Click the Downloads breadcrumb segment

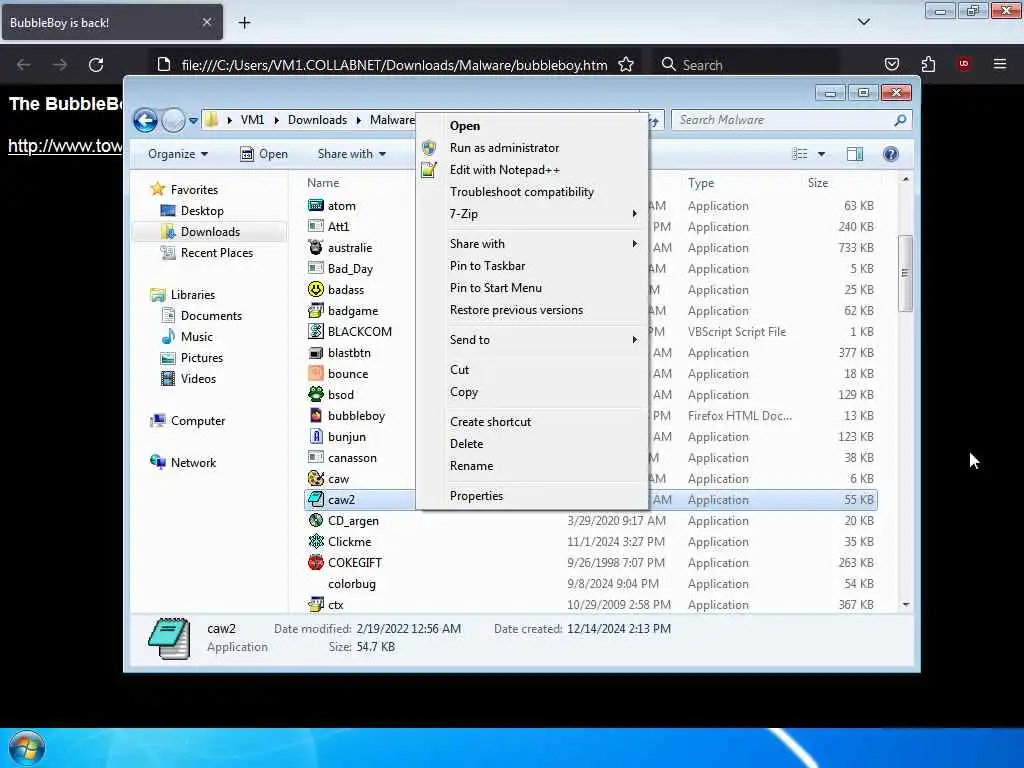(x=317, y=120)
